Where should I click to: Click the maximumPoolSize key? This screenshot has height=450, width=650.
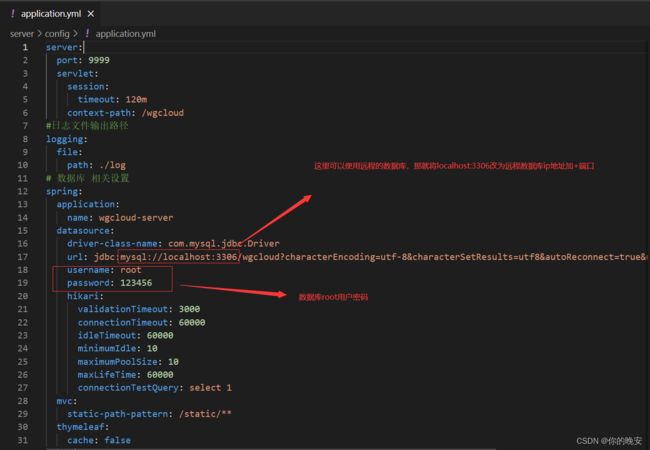pos(120,362)
